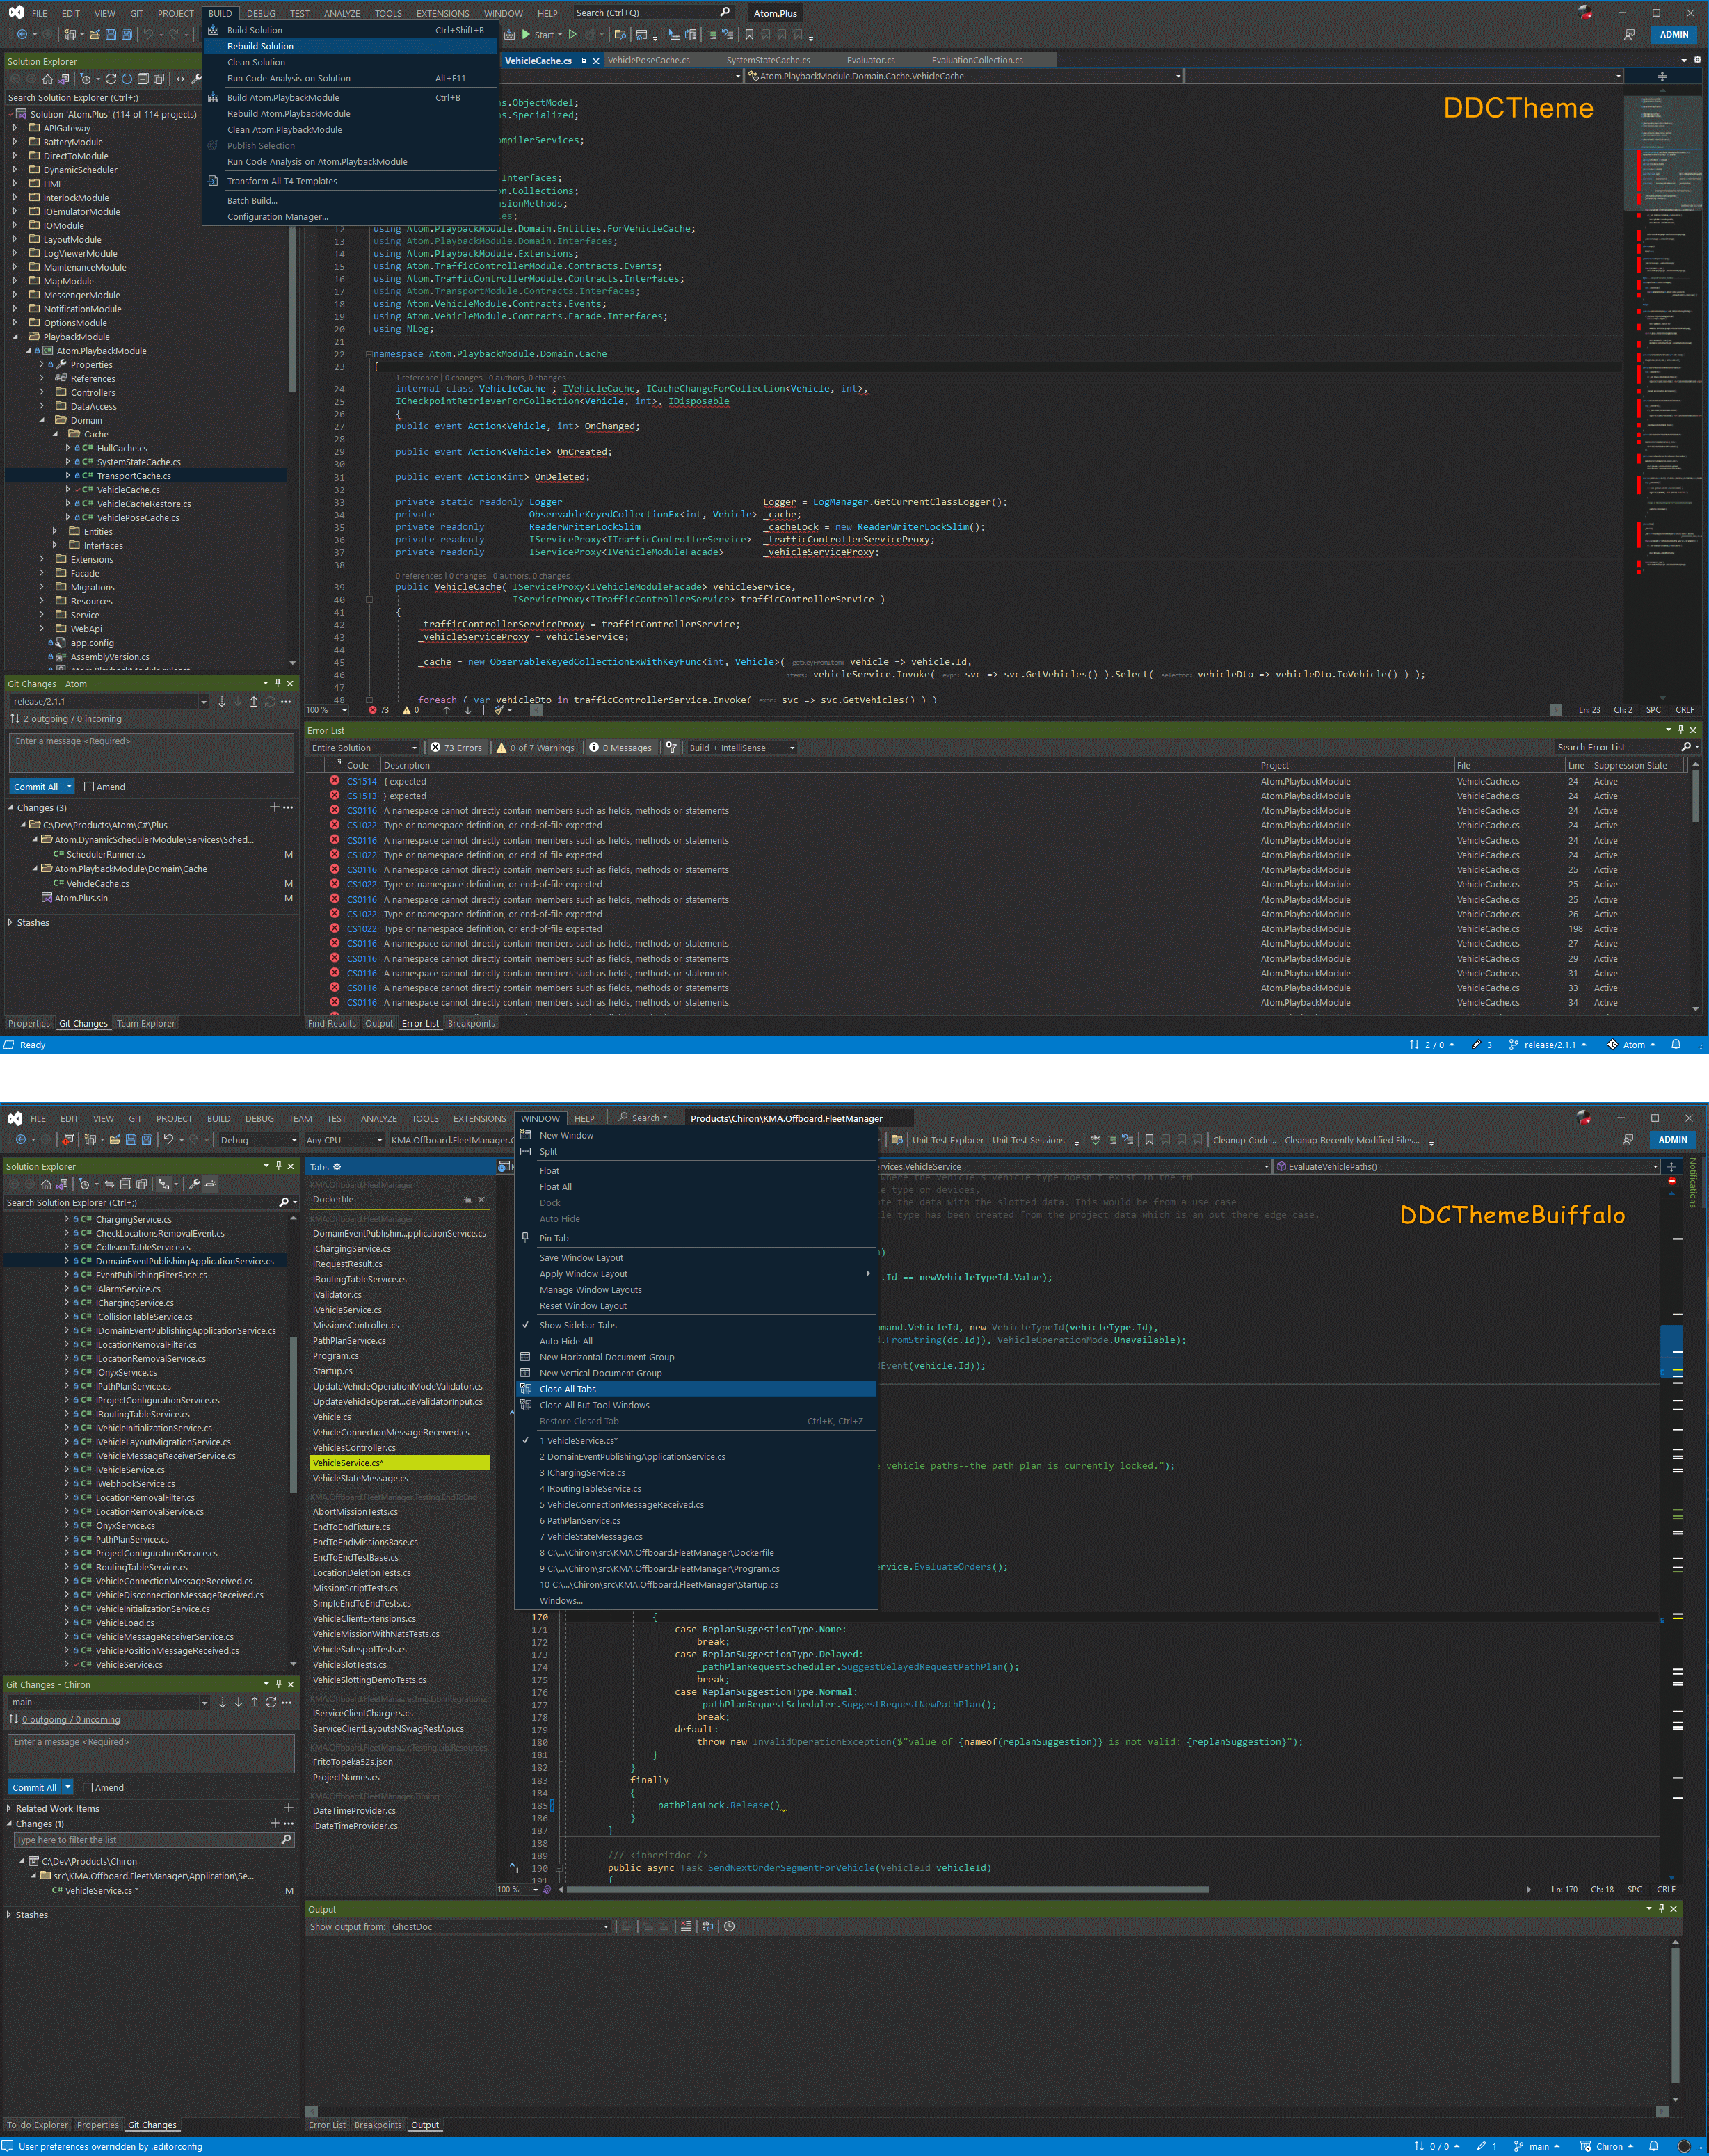Click bookmark icon in Atom.Plus main toolbar
The height and width of the screenshot is (2156, 1709).
point(749,35)
